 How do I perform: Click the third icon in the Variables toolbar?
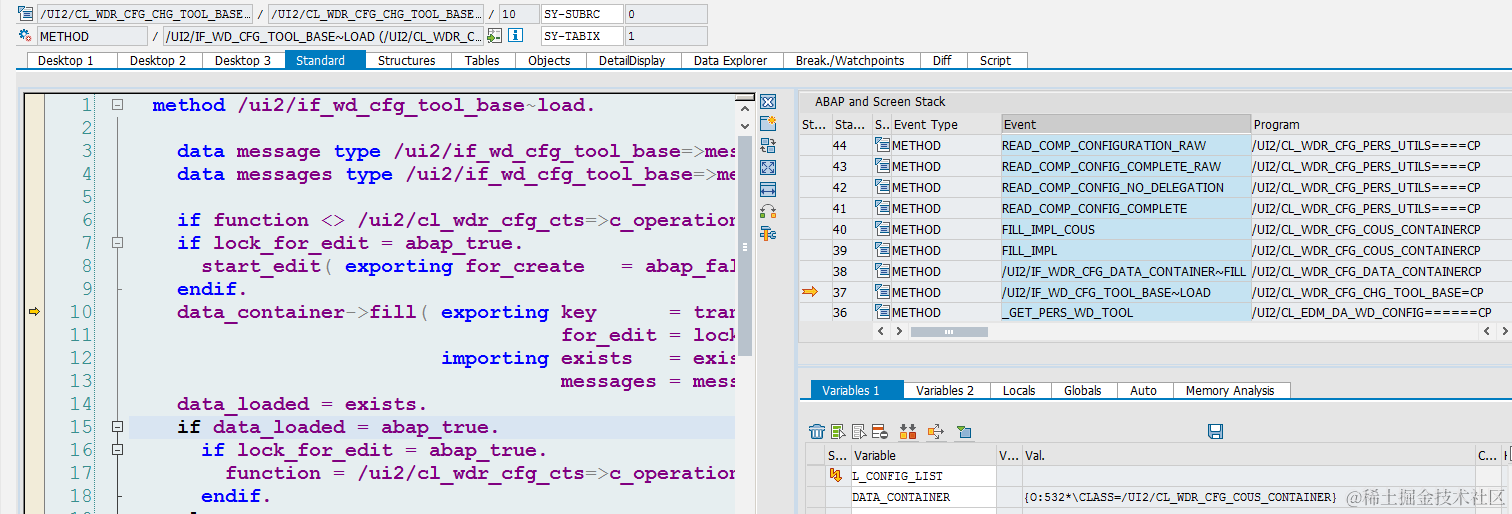click(x=859, y=432)
